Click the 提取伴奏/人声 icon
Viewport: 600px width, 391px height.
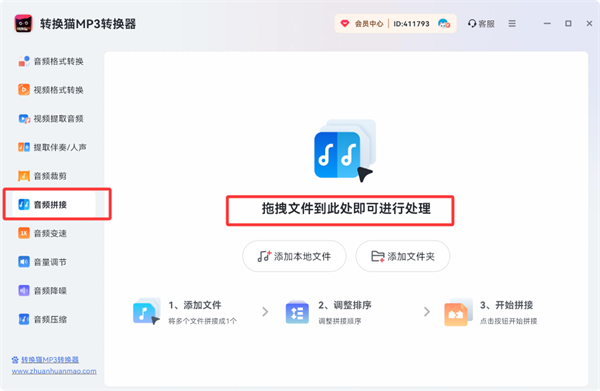pos(24,147)
